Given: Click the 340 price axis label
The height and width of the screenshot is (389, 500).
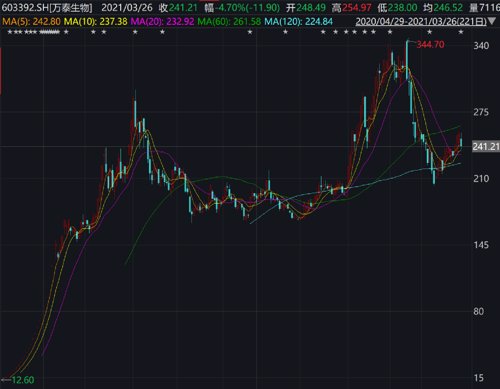Looking at the screenshot, I should coord(481,46).
